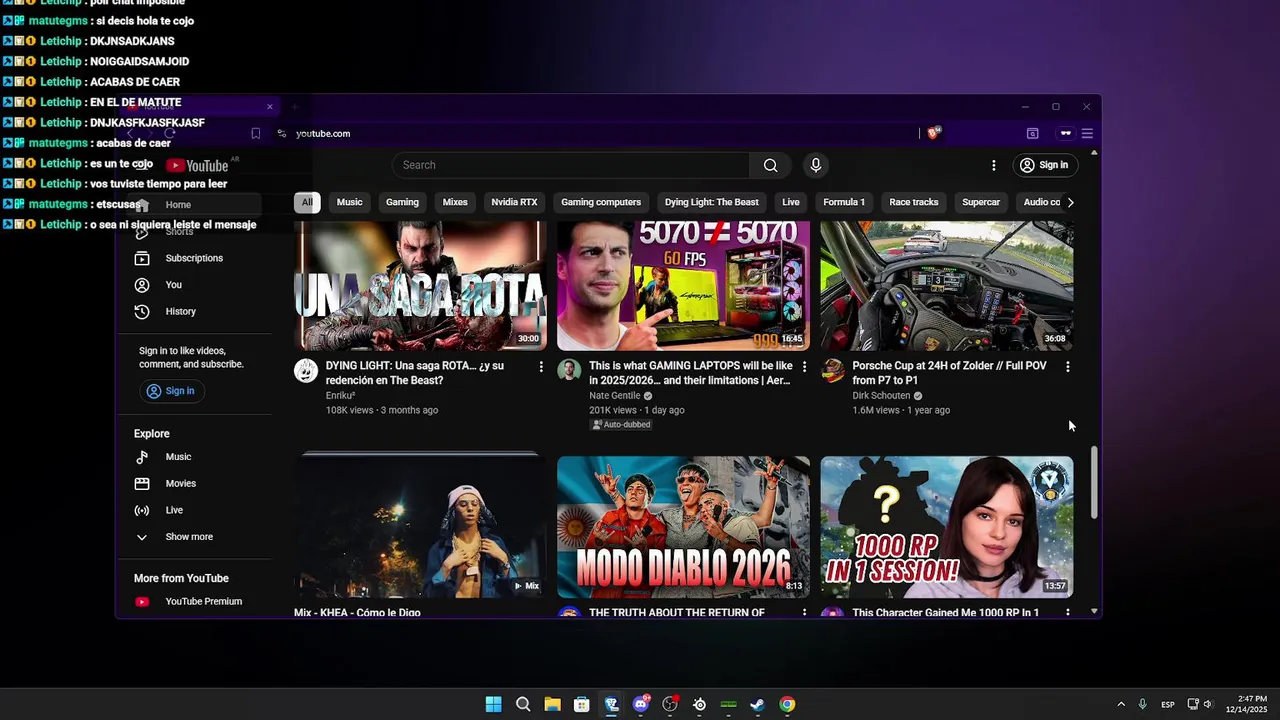Bookmark this page in the address bar

[256, 133]
